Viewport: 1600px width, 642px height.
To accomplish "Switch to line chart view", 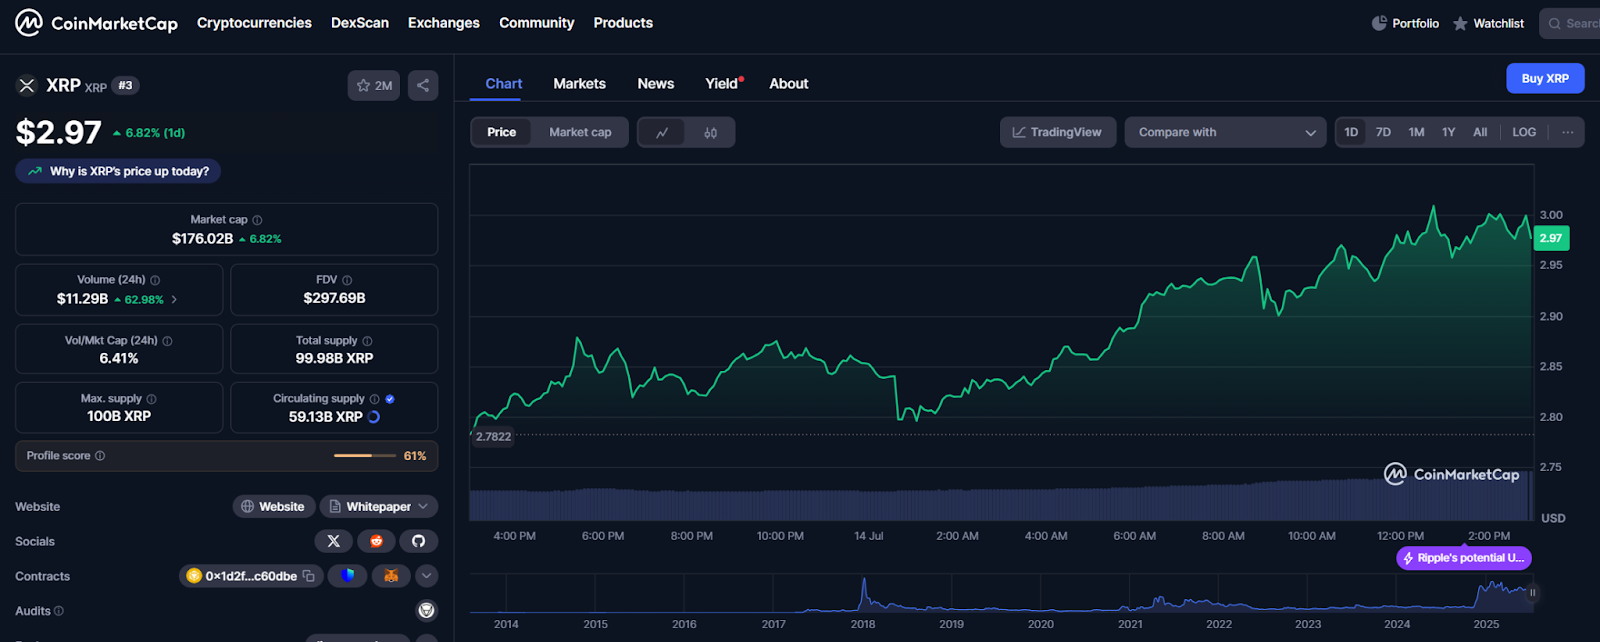I will 662,132.
